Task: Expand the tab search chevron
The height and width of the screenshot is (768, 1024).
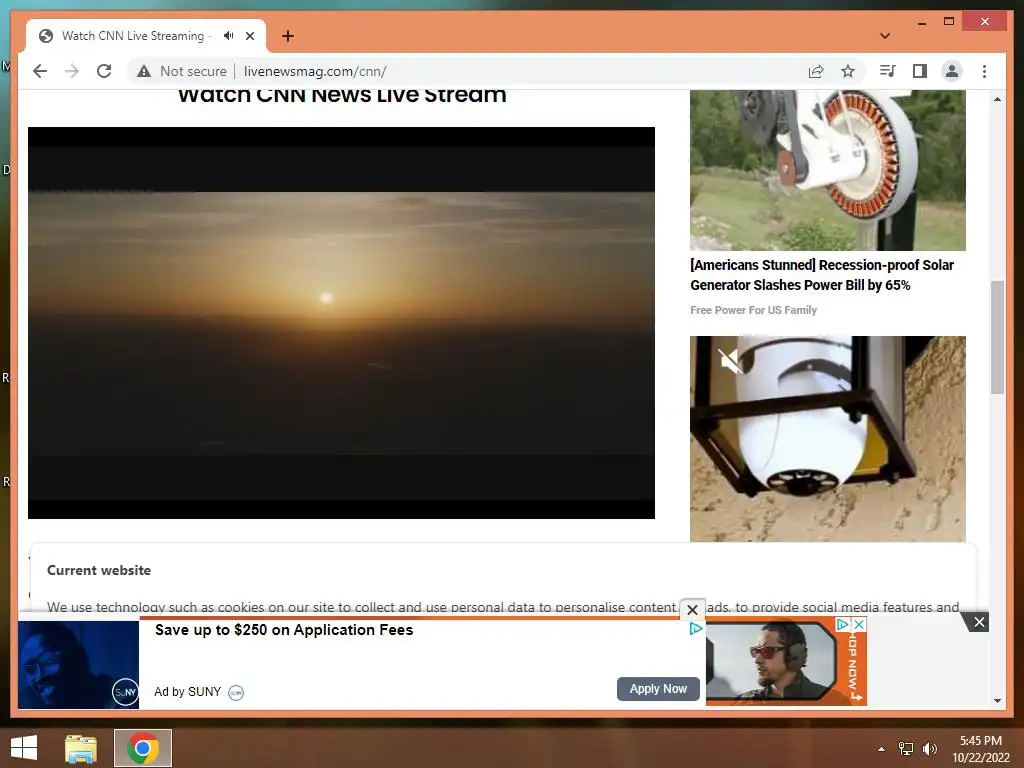Action: coord(885,36)
